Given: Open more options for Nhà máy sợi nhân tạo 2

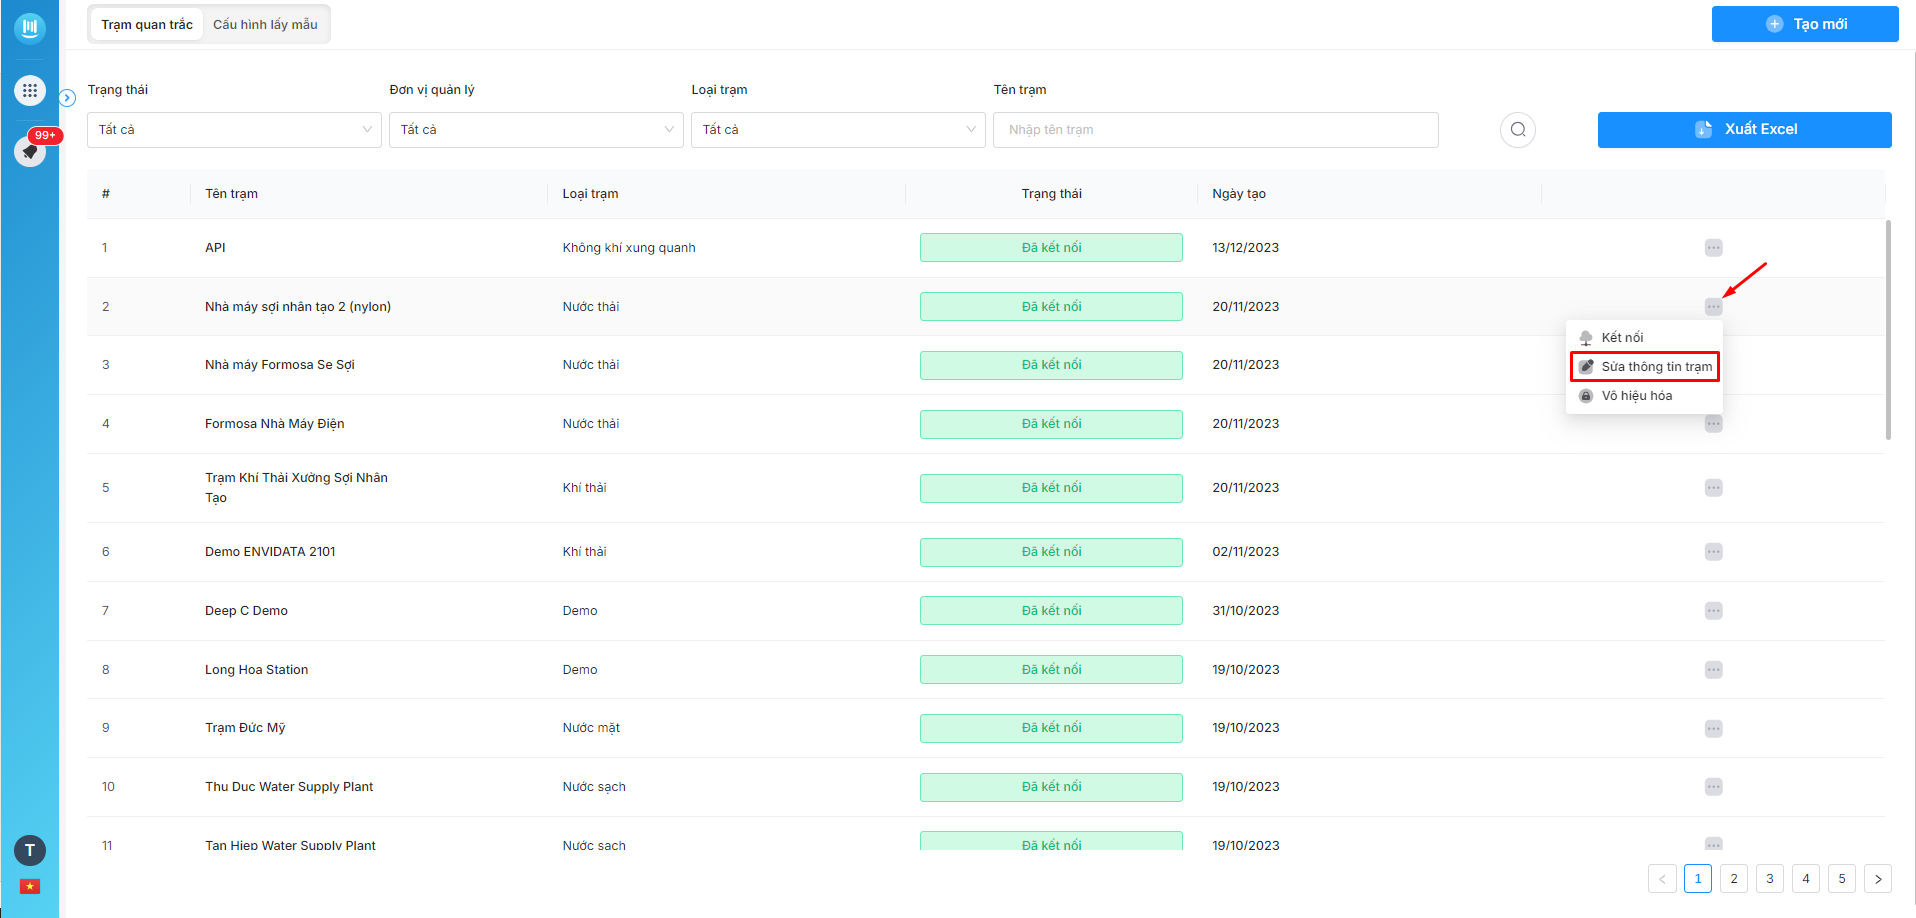Looking at the screenshot, I should [x=1714, y=307].
